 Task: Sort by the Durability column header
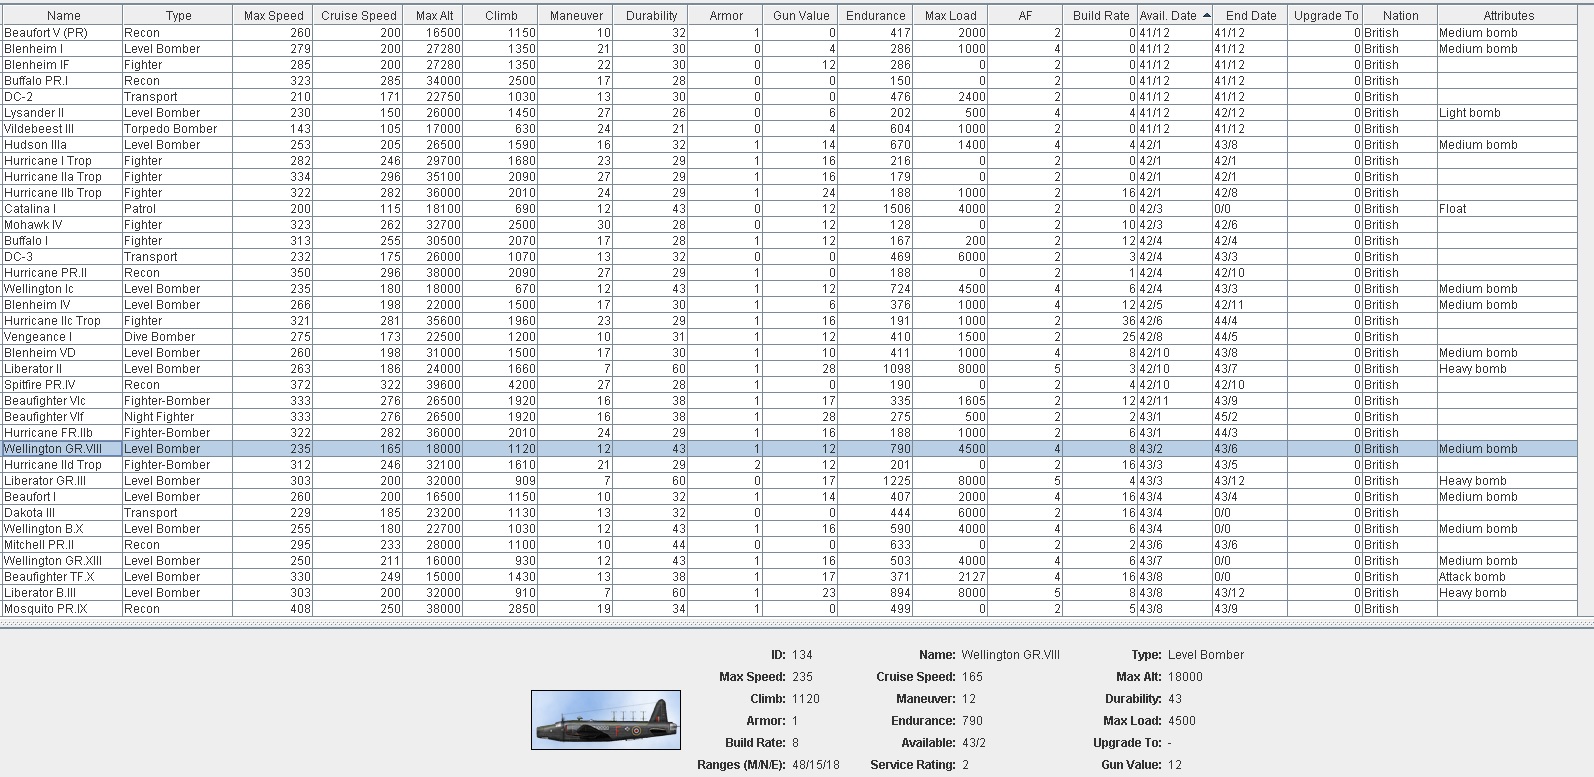click(x=651, y=15)
